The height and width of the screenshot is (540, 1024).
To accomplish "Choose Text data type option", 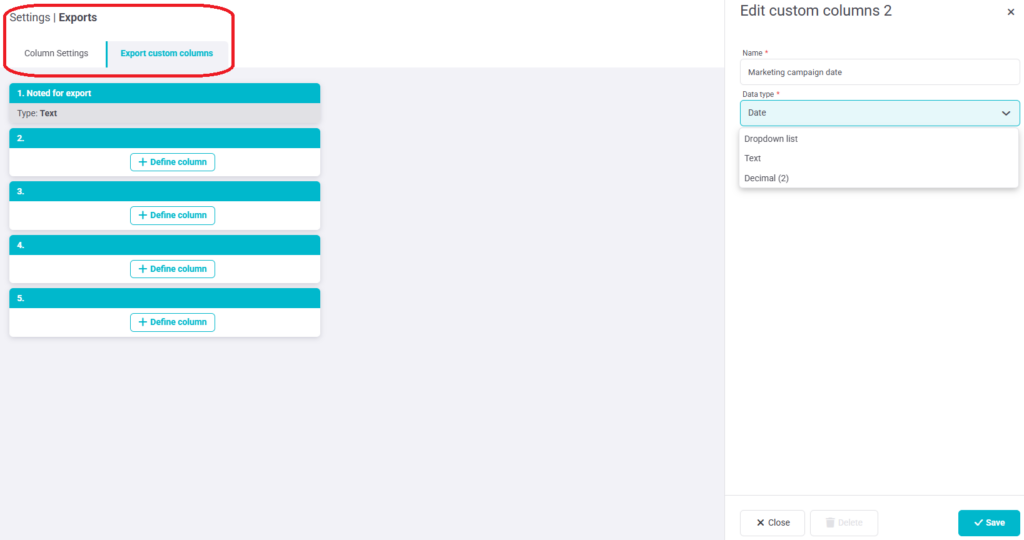I will pyautogui.click(x=878, y=159).
